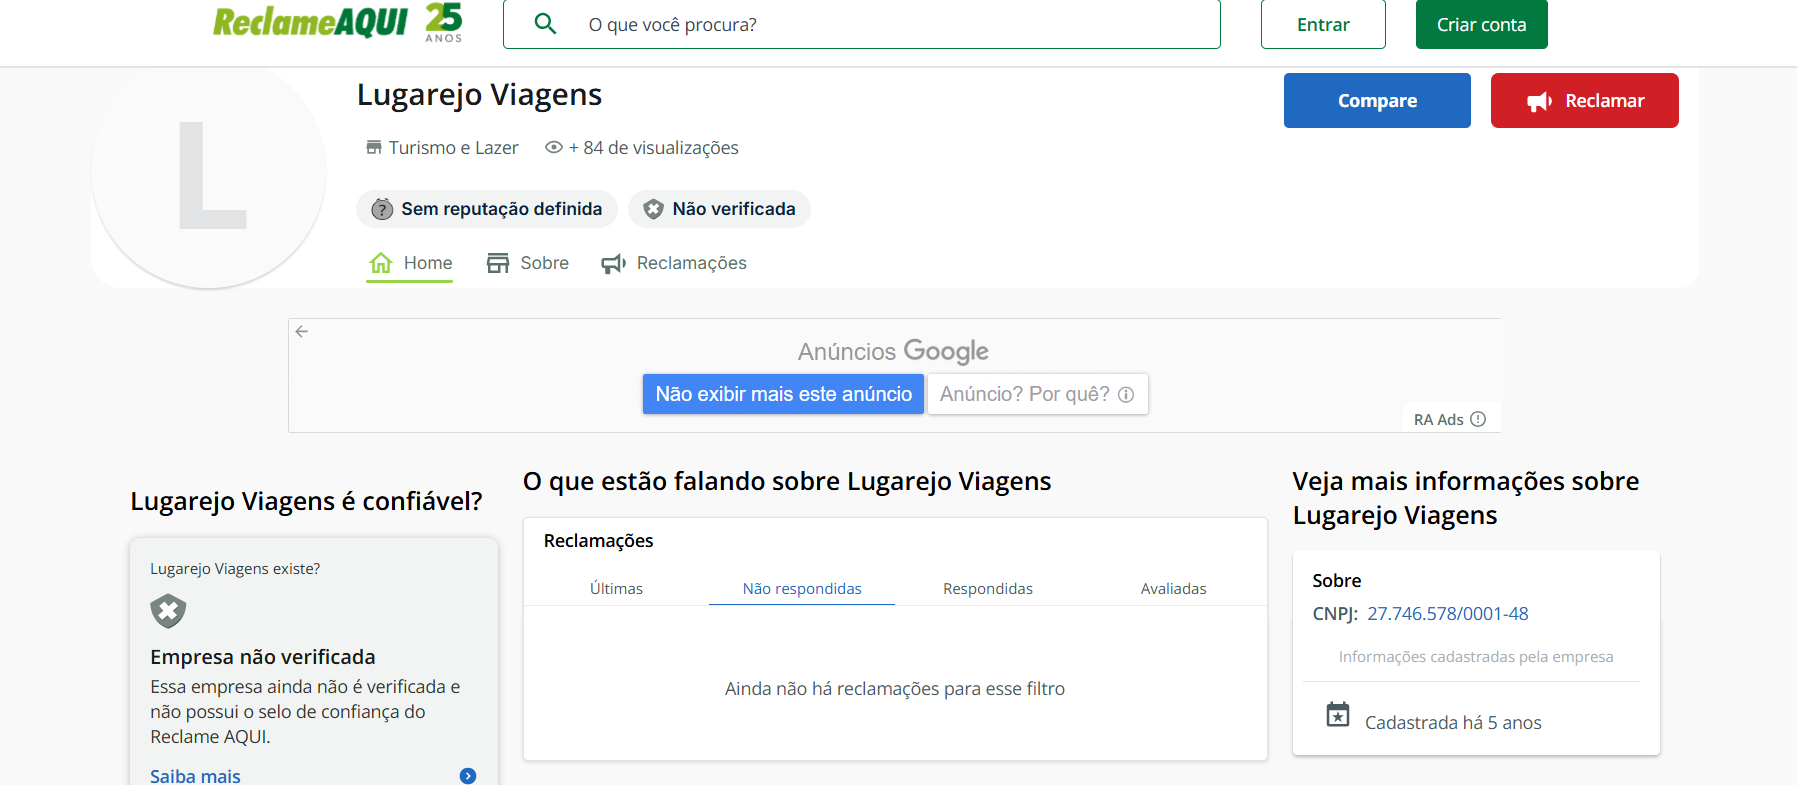Click the megaphone icon in Reclamar
This screenshot has width=1797, height=785.
coord(1540,101)
